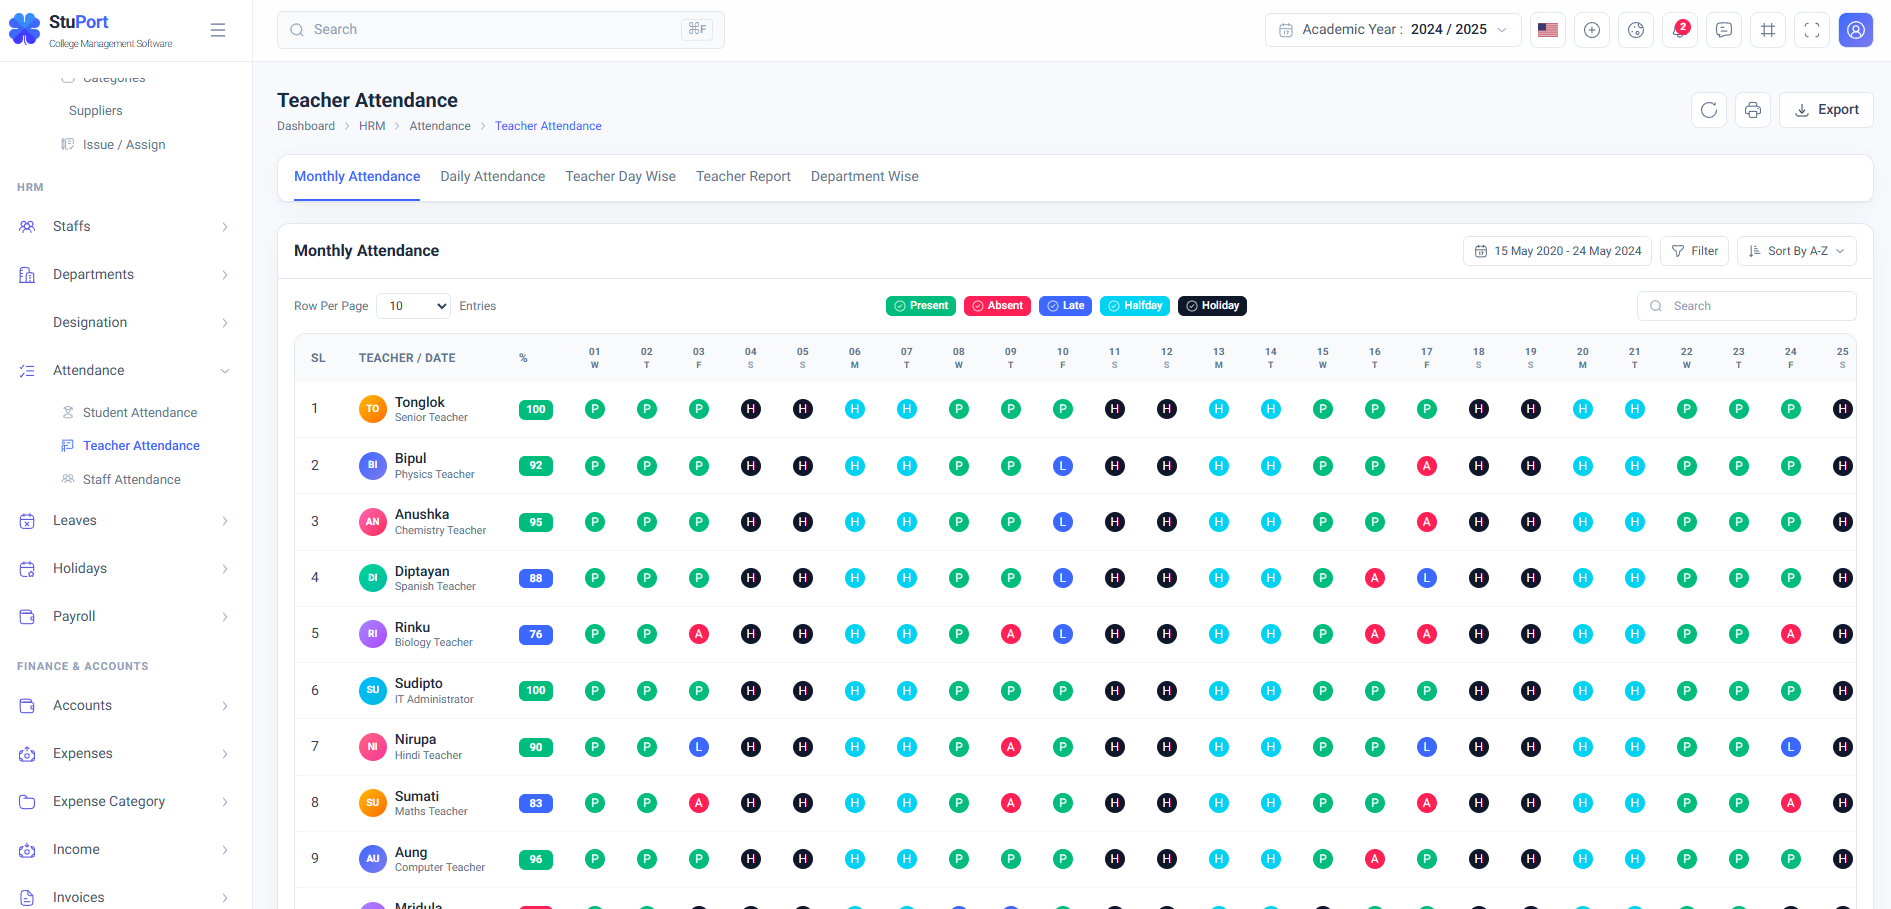Switch to Teacher Report tab
This screenshot has height=909, width=1891.
(x=743, y=177)
